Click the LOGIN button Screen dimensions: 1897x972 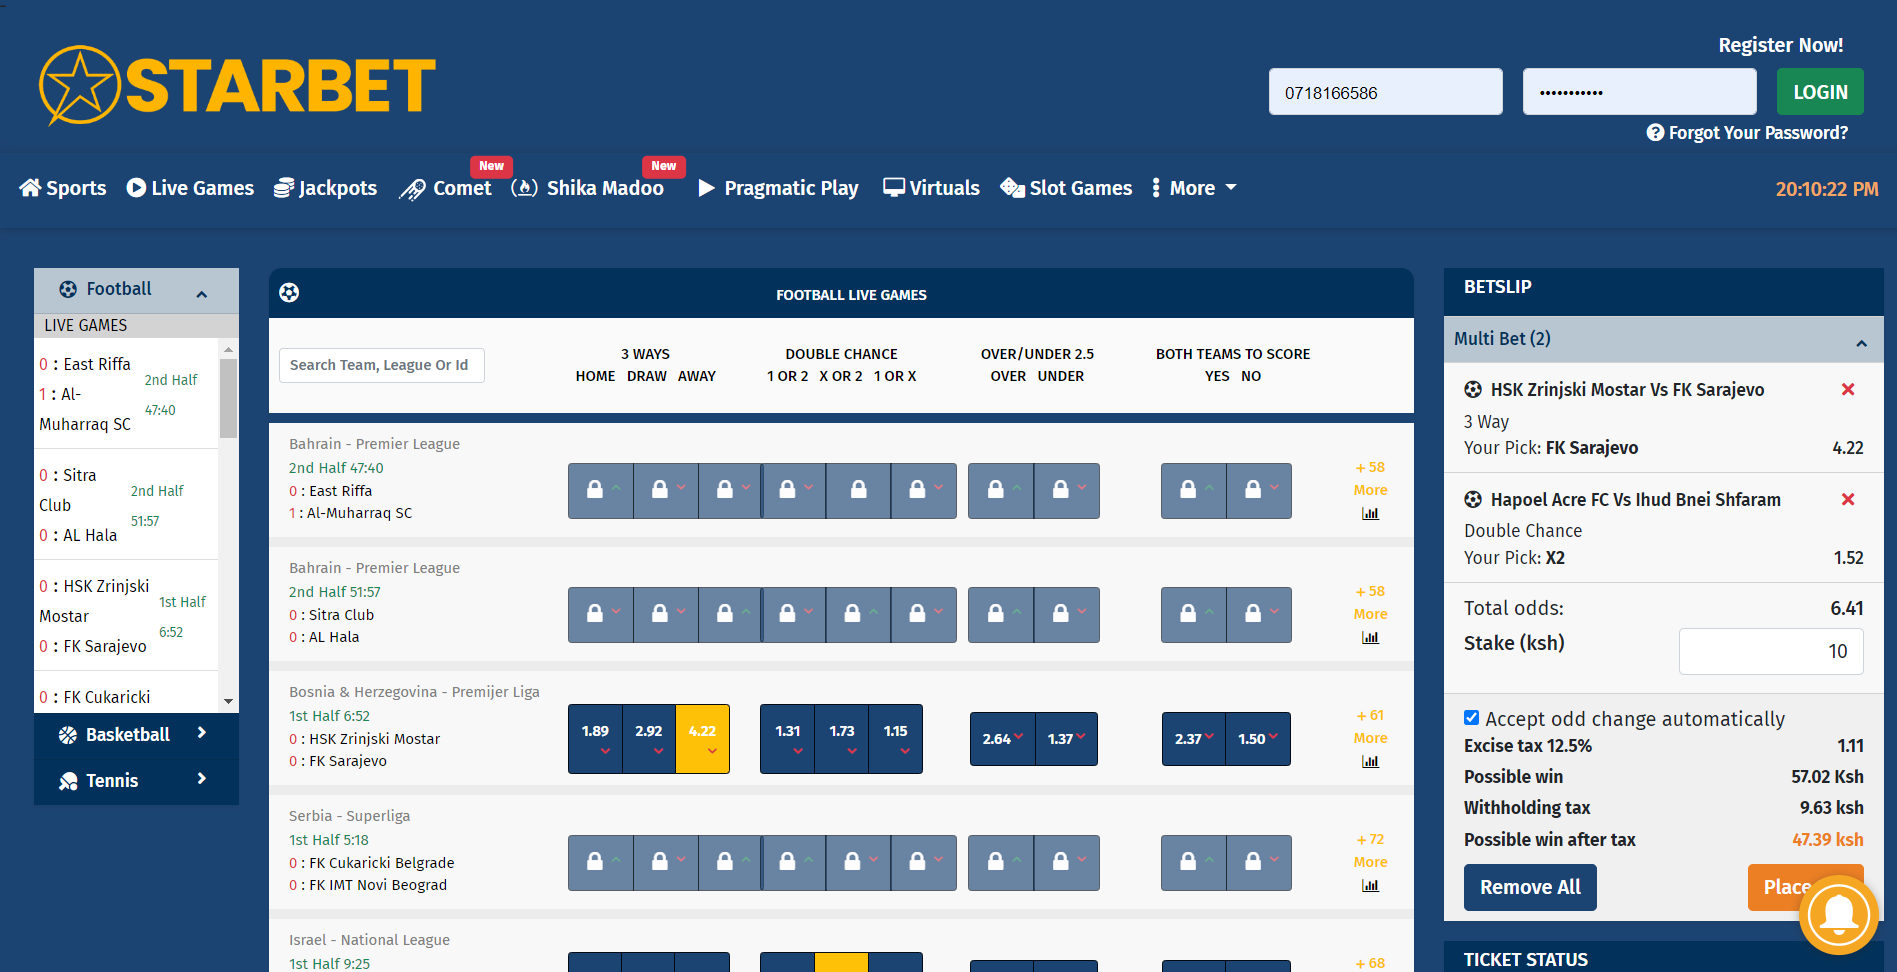pos(1819,91)
